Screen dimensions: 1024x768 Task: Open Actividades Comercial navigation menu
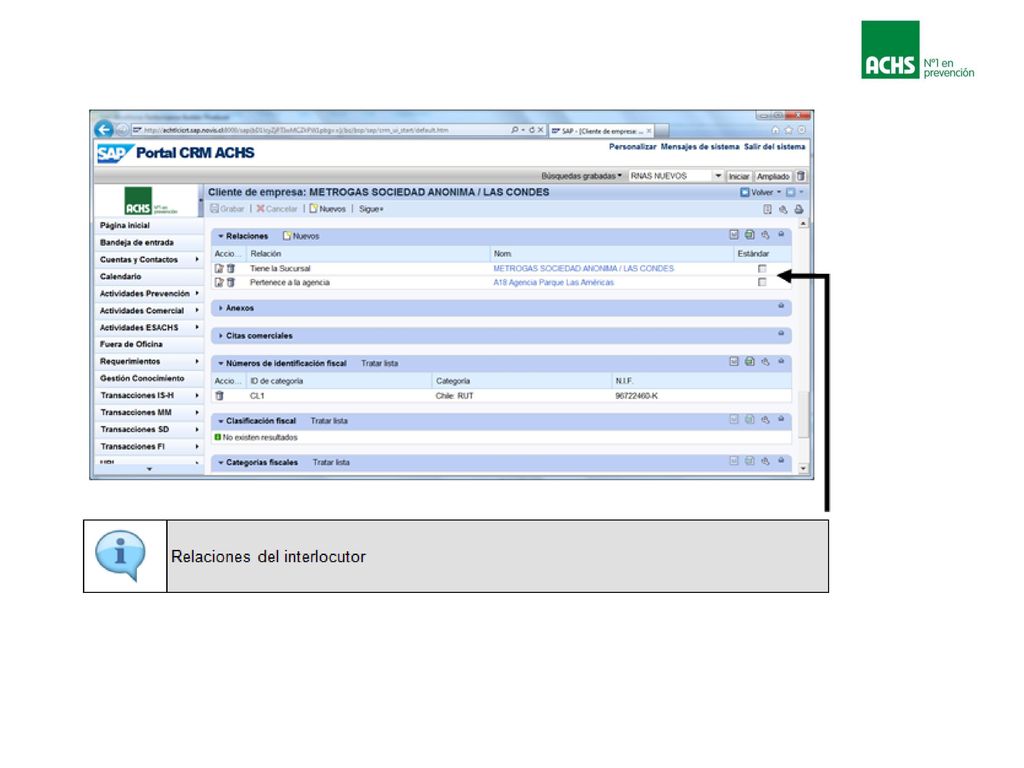[x=149, y=311]
